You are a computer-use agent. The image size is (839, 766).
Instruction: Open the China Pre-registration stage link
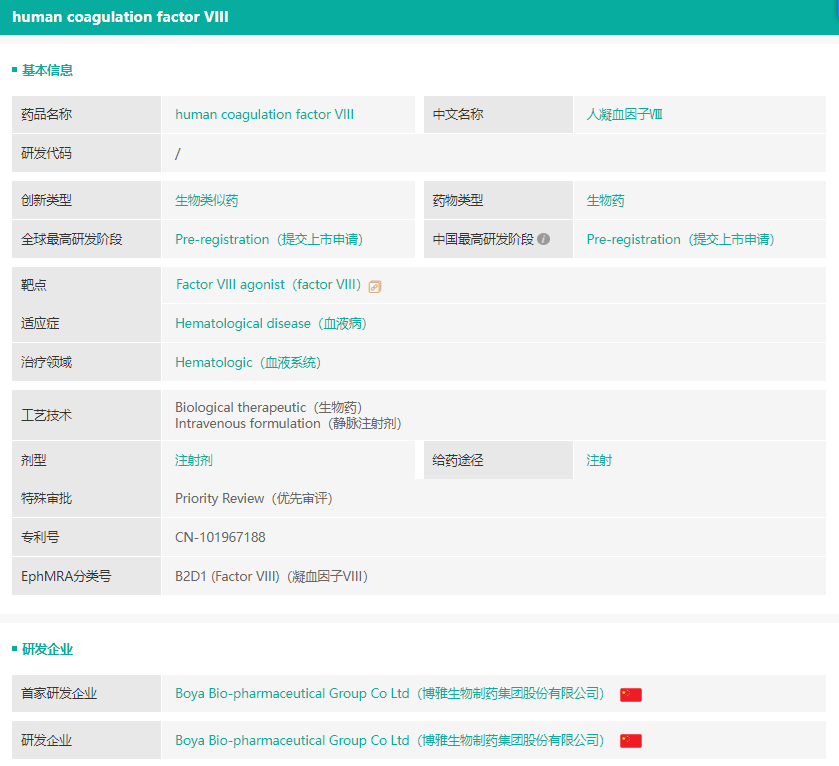(x=680, y=240)
